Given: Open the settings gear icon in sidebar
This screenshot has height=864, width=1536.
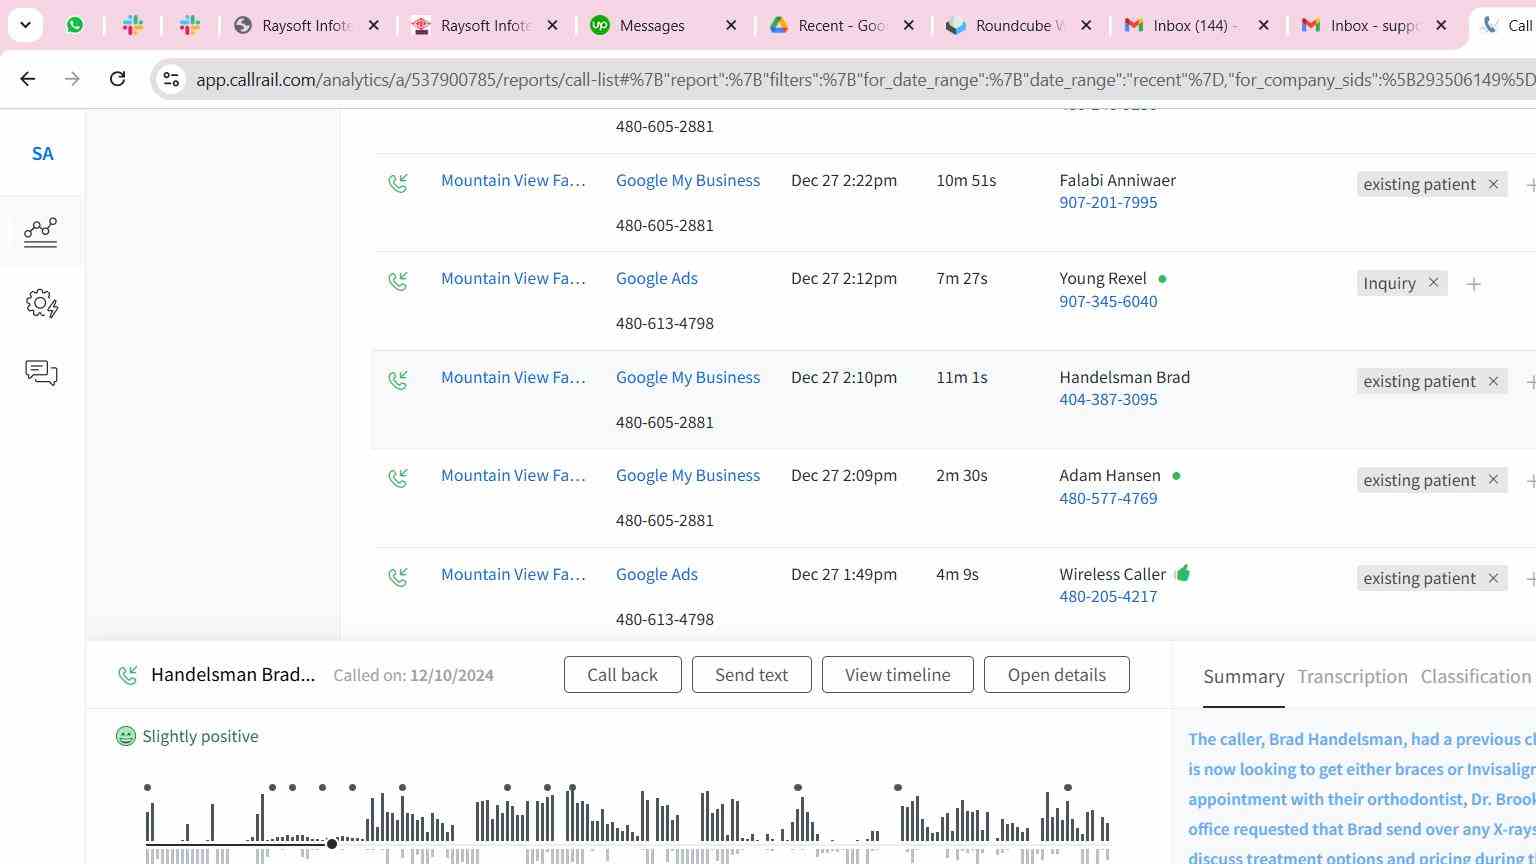Looking at the screenshot, I should pos(41,303).
